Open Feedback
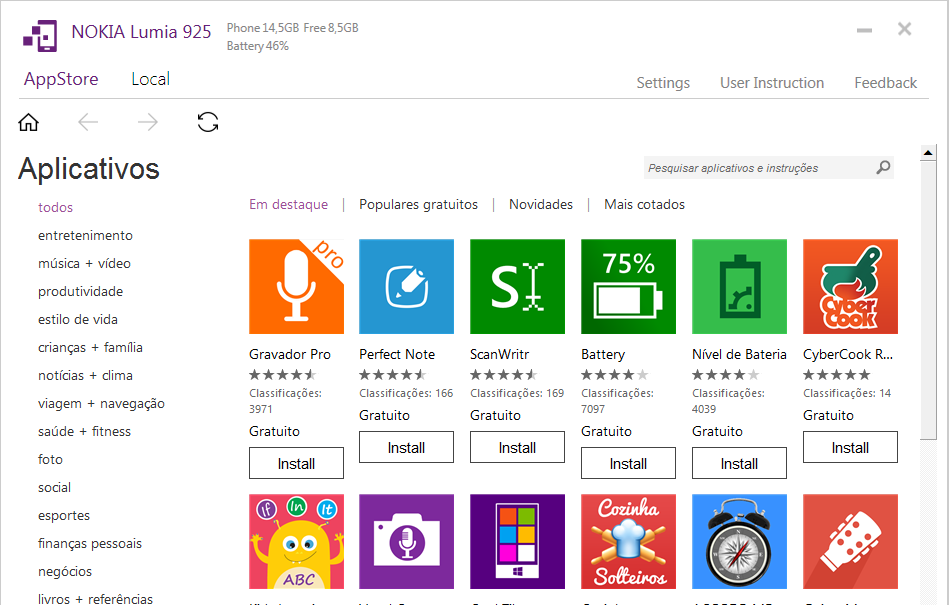949x605 pixels. (x=885, y=83)
